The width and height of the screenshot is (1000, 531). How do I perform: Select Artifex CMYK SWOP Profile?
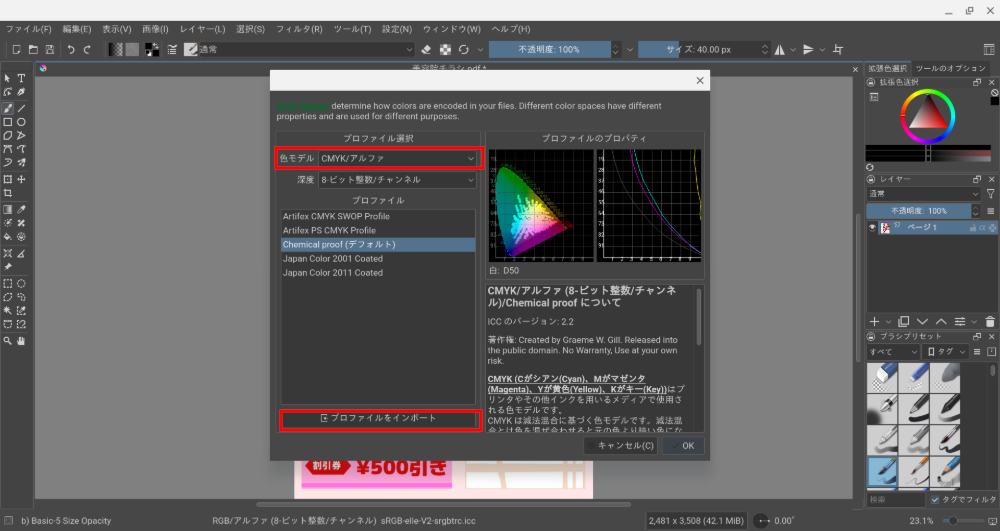[378, 216]
